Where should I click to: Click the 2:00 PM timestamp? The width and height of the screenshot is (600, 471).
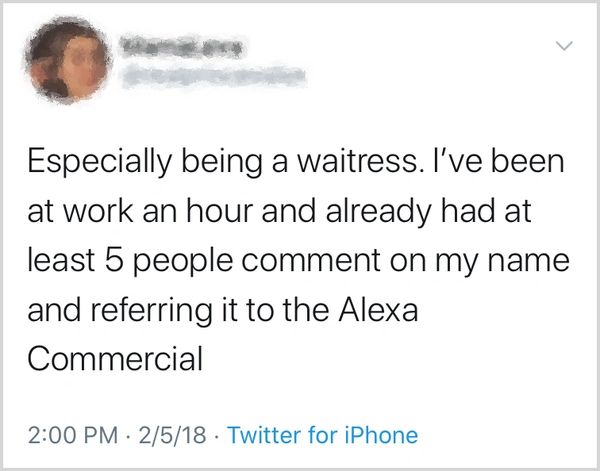tap(68, 435)
